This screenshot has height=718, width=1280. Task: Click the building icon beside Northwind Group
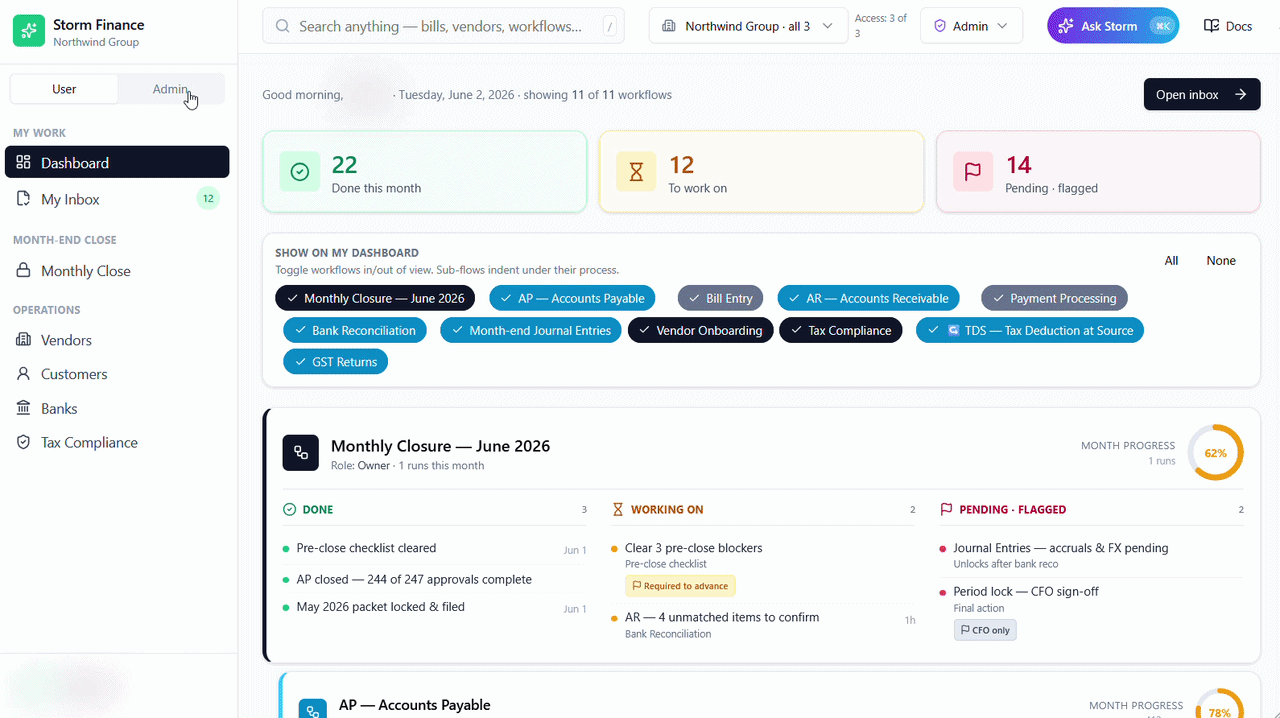(669, 26)
